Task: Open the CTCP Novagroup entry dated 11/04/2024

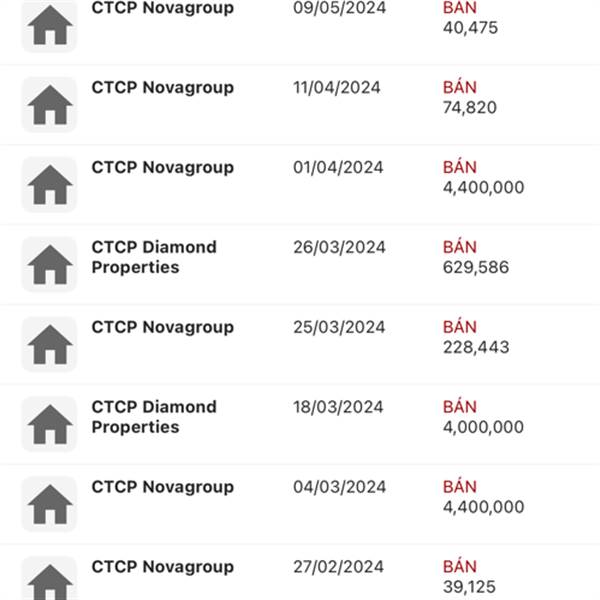Action: (x=163, y=88)
